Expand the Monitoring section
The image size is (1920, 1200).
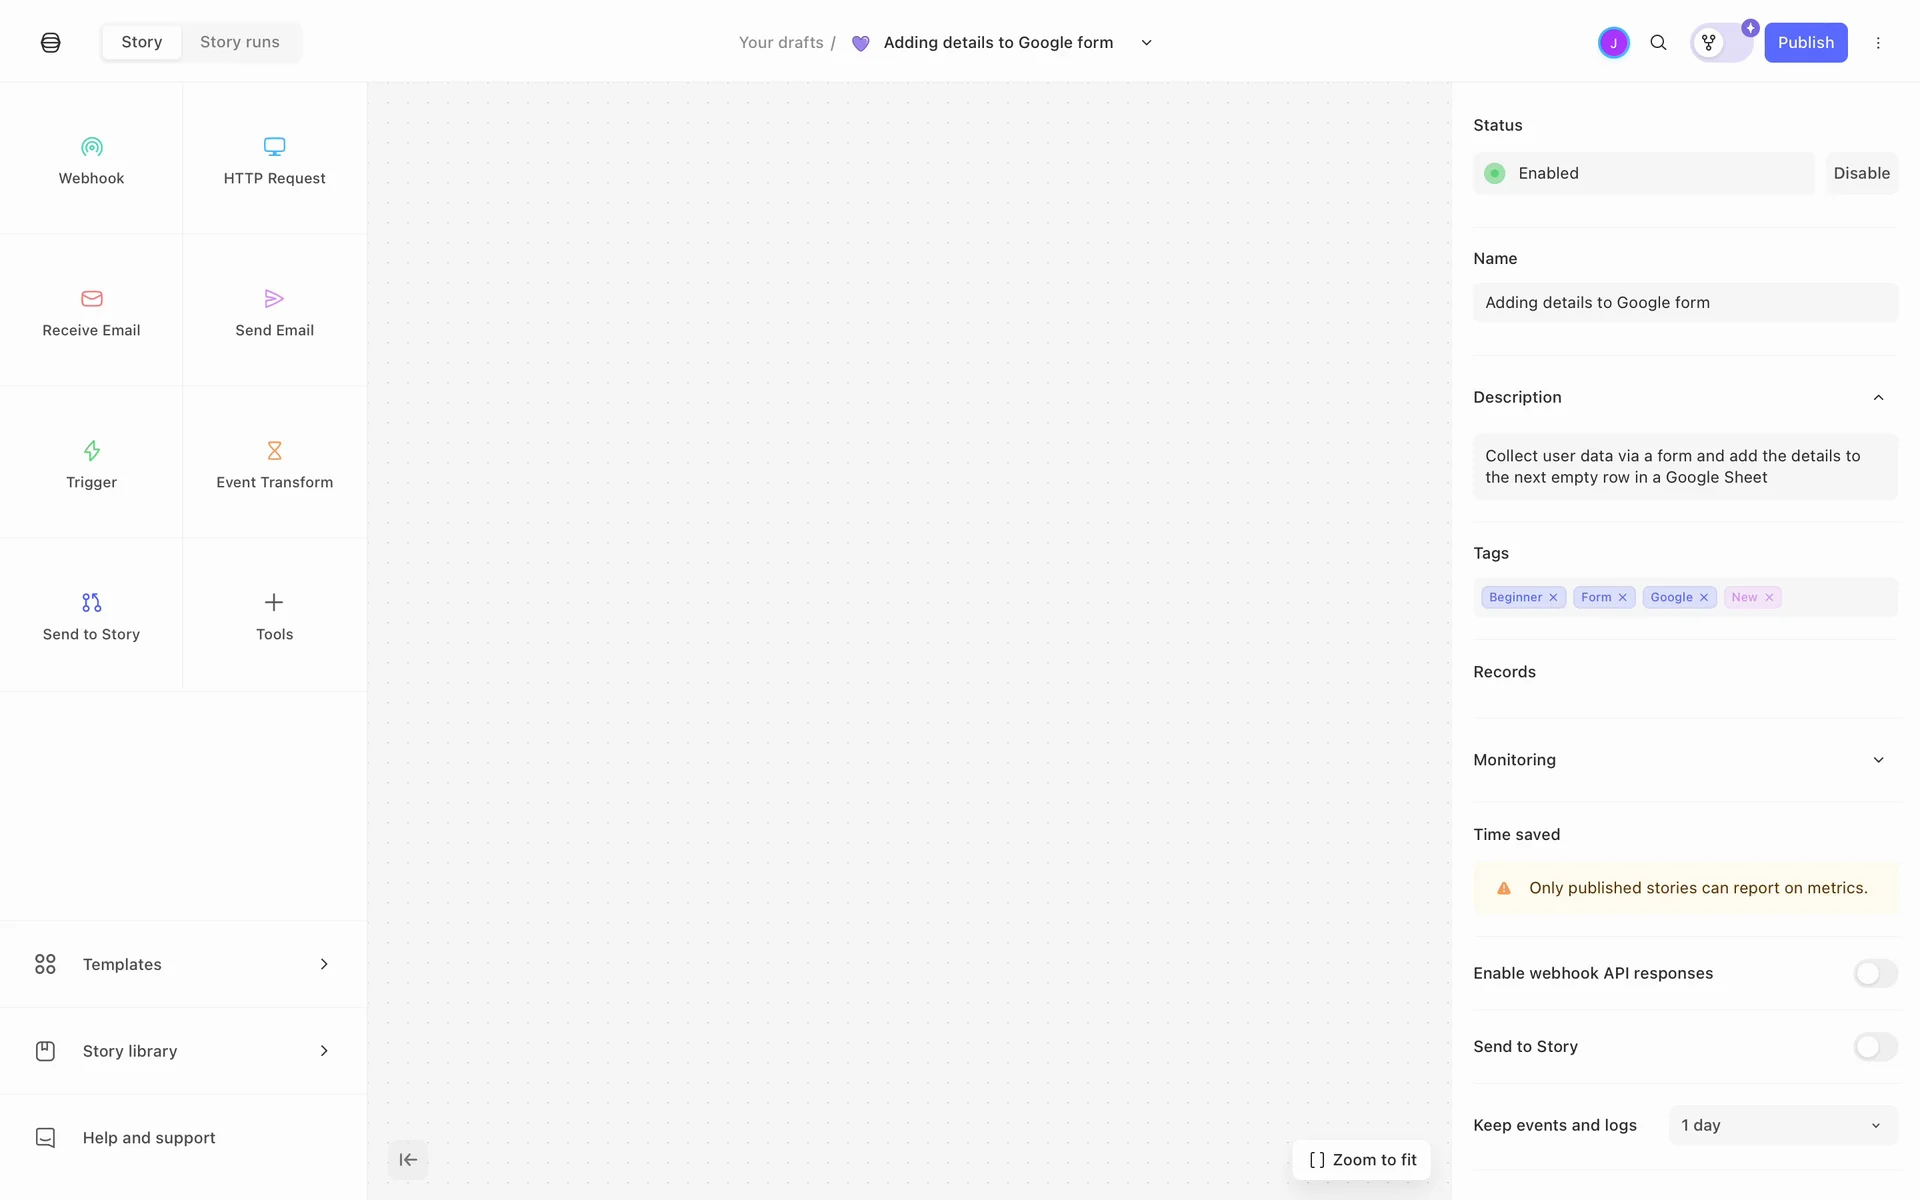click(1878, 760)
